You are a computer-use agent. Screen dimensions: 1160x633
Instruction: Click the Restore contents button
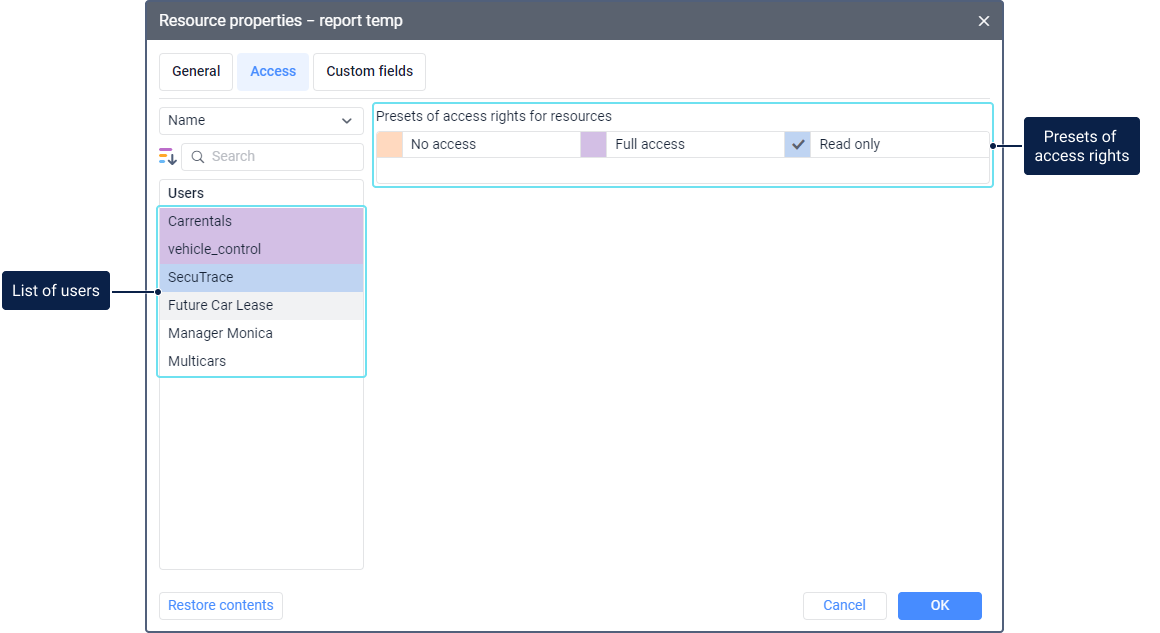pyautogui.click(x=221, y=606)
